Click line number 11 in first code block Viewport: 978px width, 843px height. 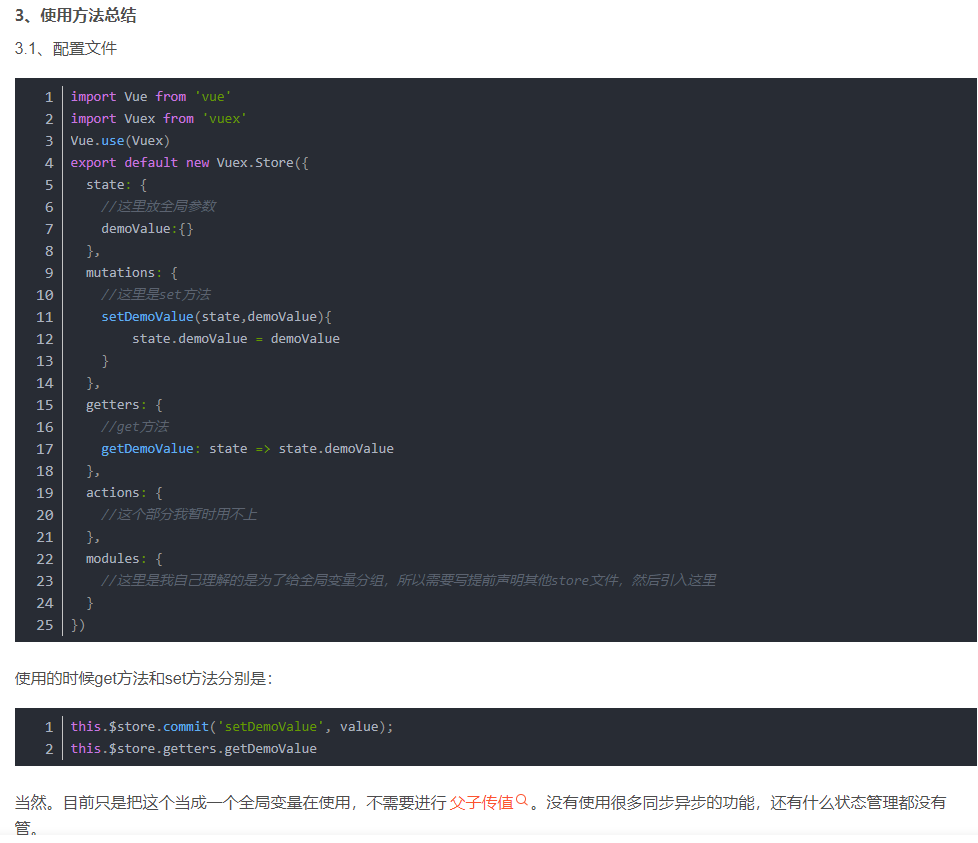click(x=45, y=317)
